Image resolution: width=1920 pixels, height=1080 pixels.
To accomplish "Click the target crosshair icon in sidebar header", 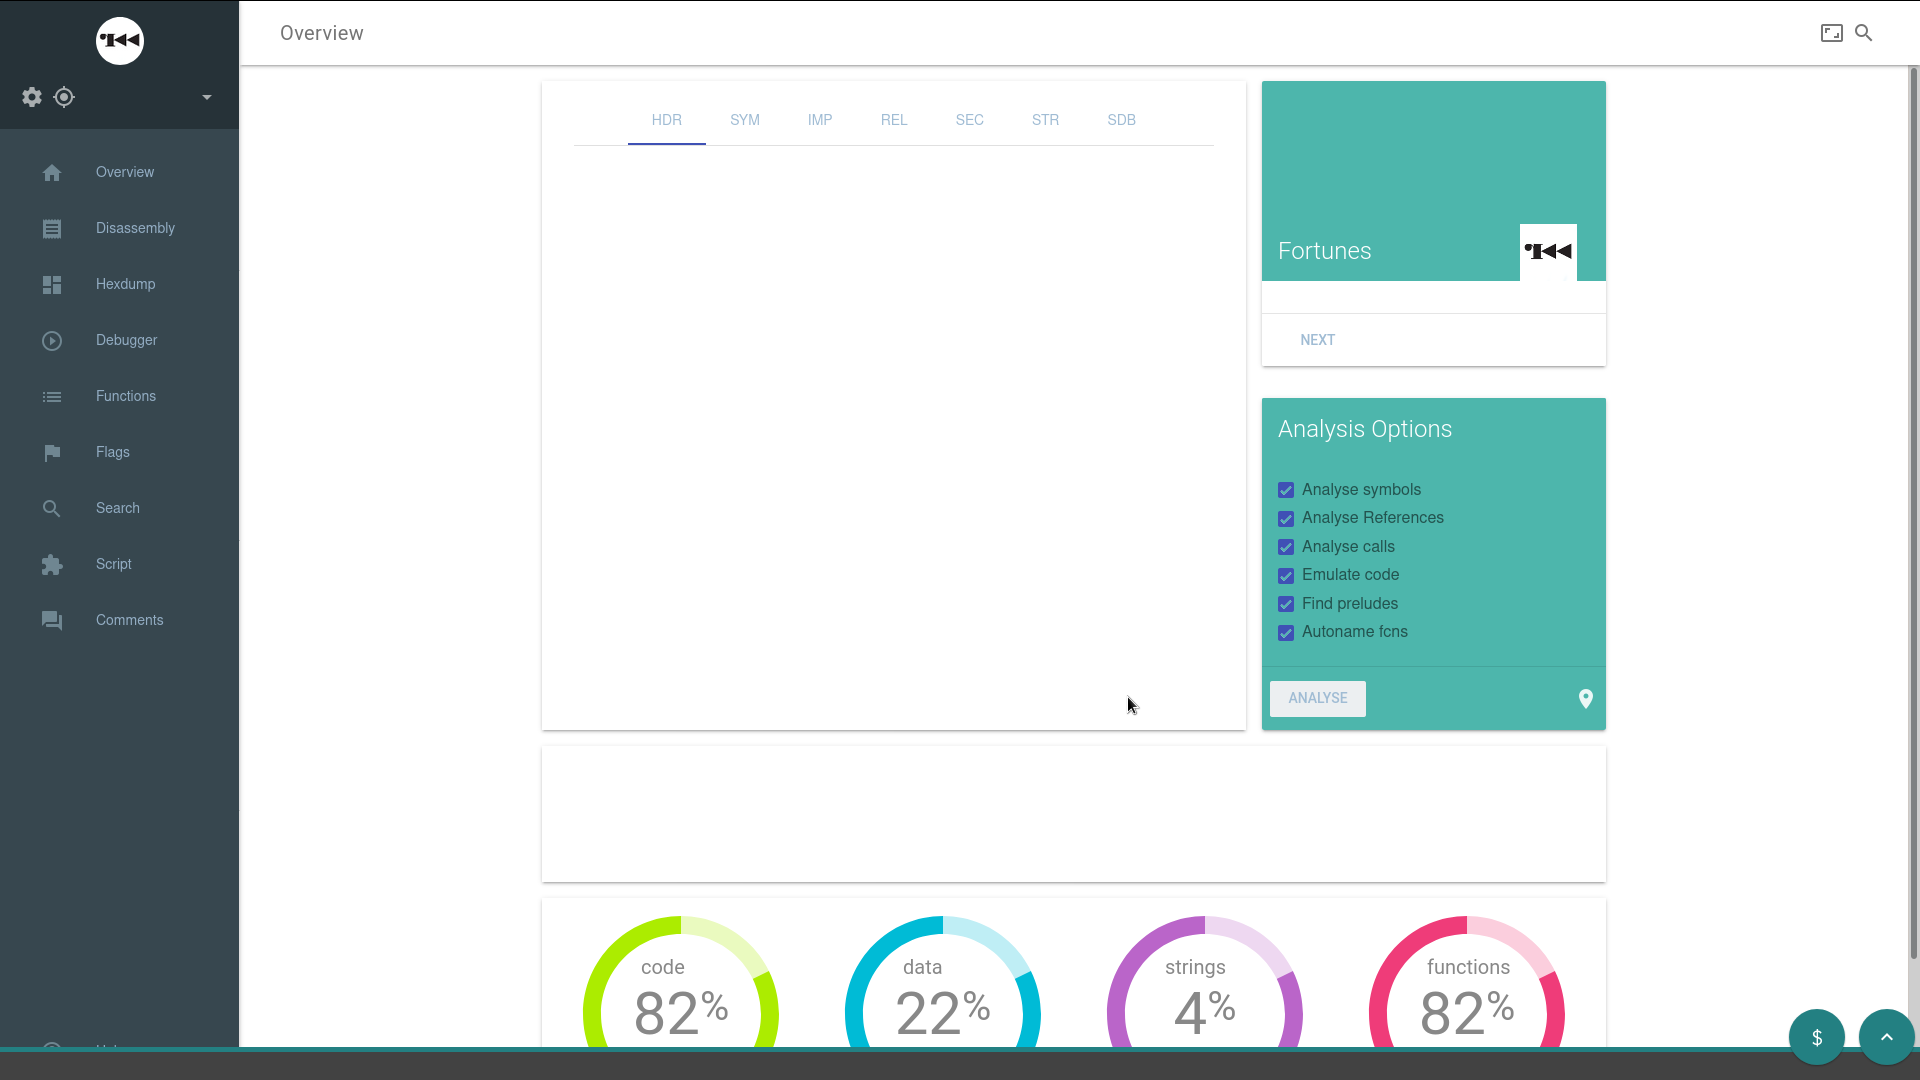I will 64,97.
